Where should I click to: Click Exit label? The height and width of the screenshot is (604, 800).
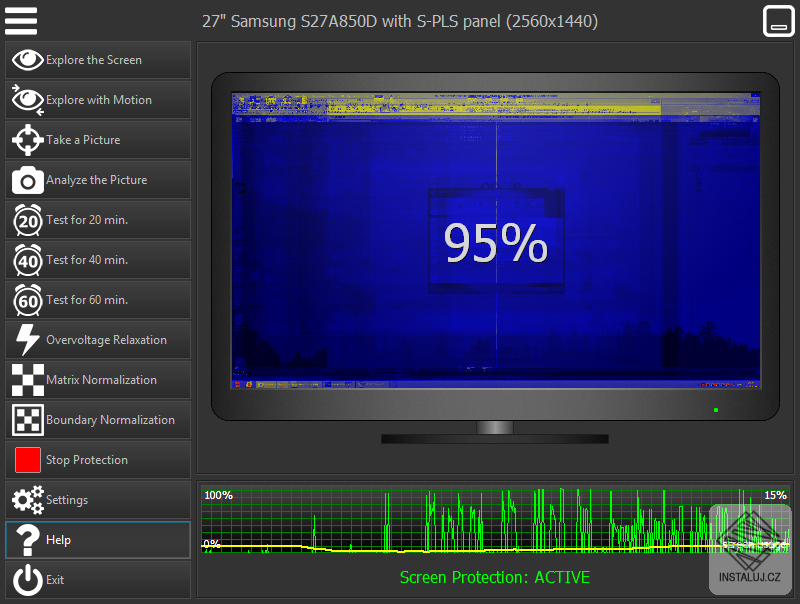point(55,580)
